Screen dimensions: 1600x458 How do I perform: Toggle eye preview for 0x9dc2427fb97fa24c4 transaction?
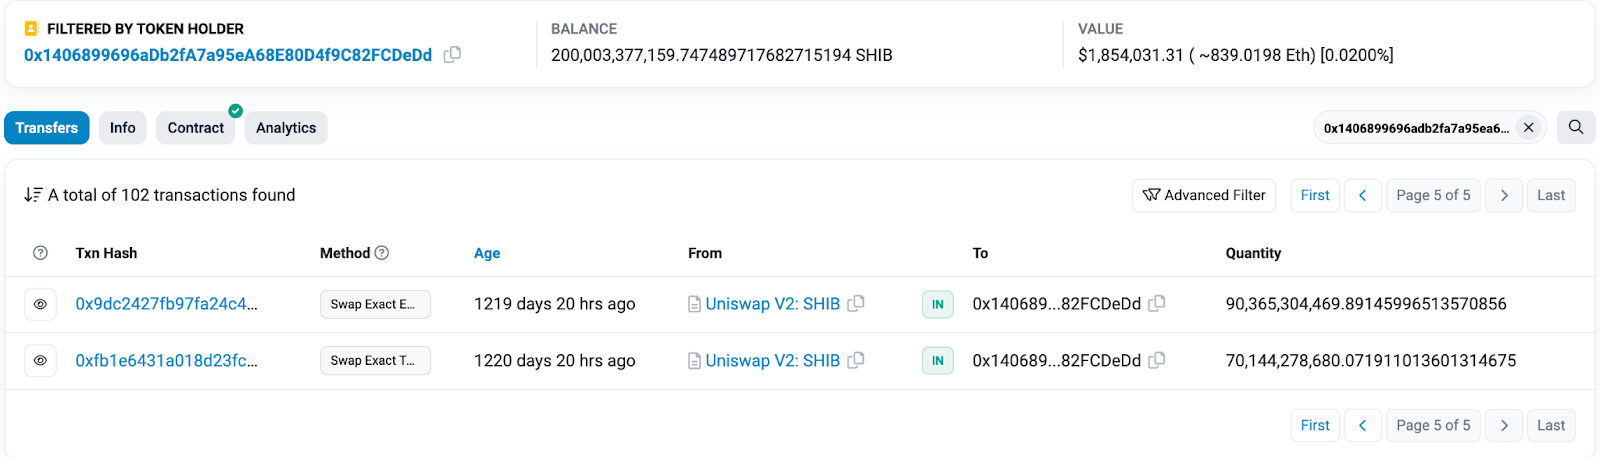pyautogui.click(x=40, y=304)
